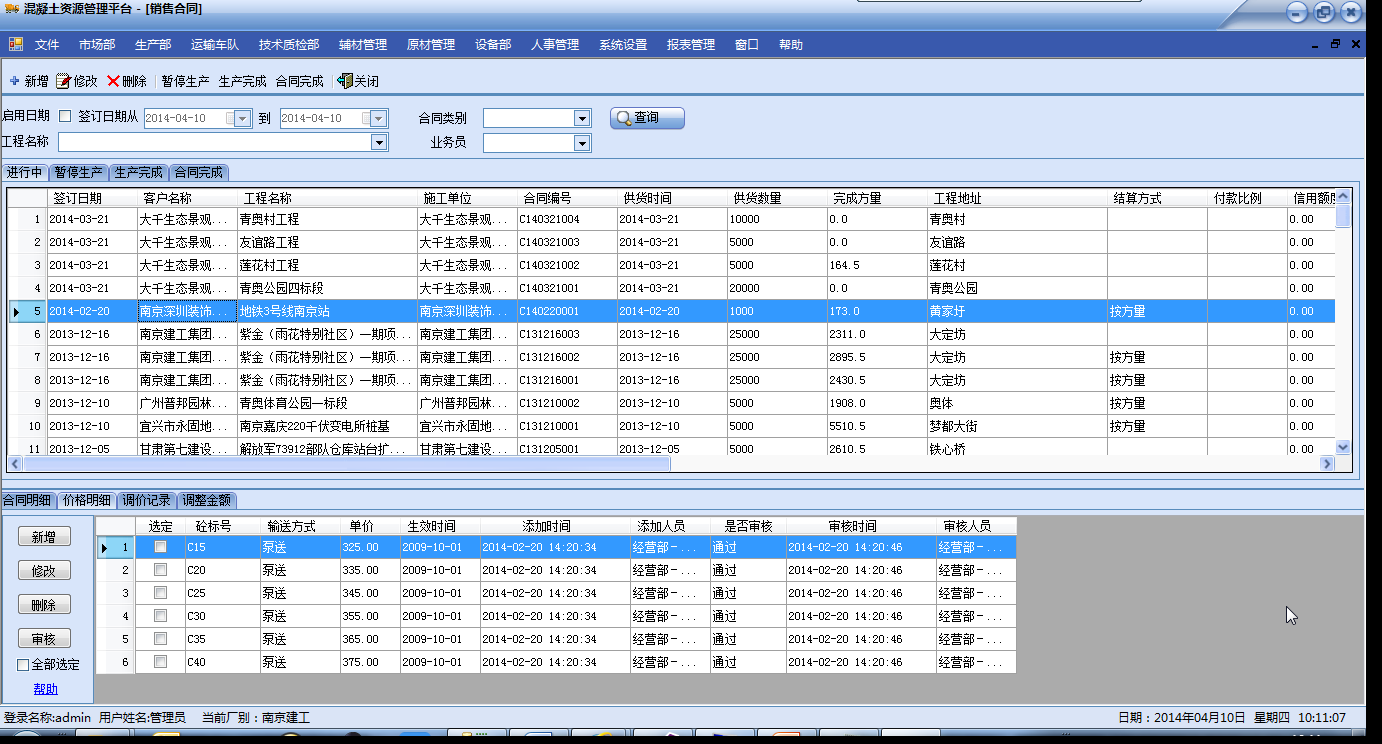Expand the 工程名称 combo box

click(379, 143)
